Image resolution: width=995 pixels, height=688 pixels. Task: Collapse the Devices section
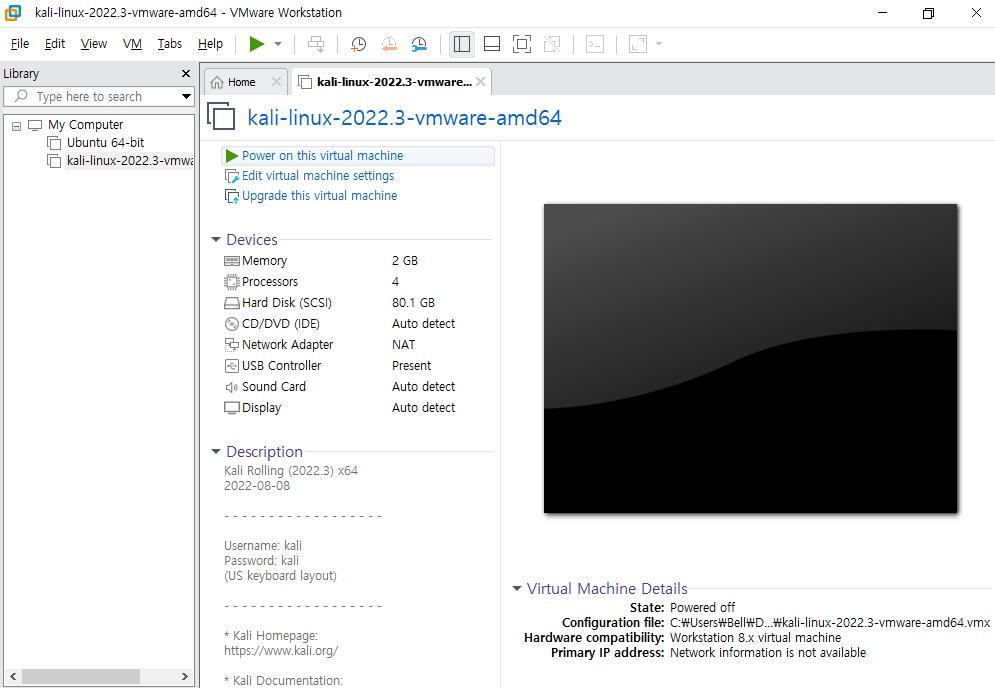[216, 239]
